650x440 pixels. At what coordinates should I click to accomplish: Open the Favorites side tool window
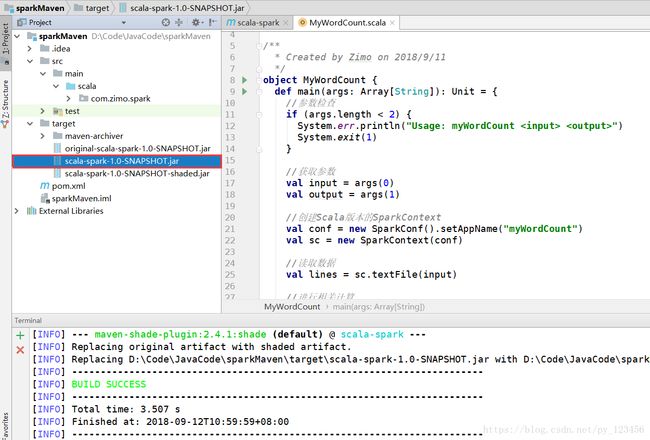[5, 426]
